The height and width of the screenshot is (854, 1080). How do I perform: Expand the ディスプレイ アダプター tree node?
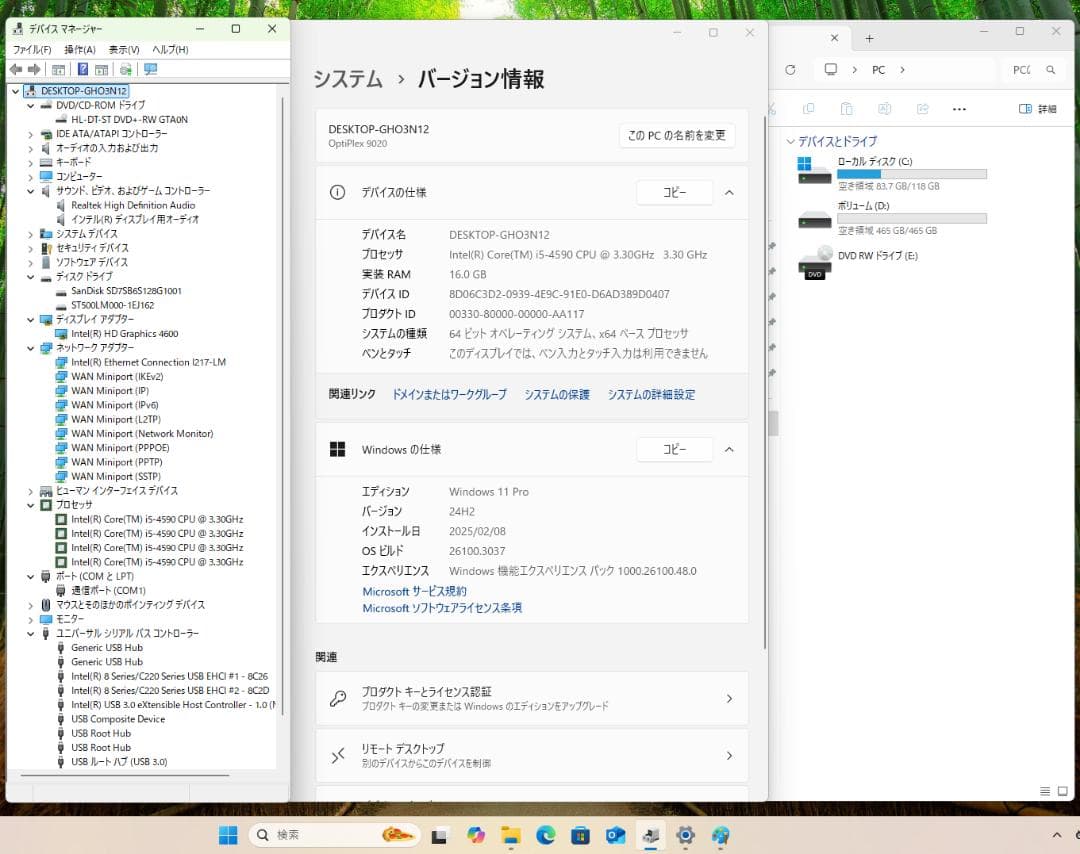click(32, 319)
